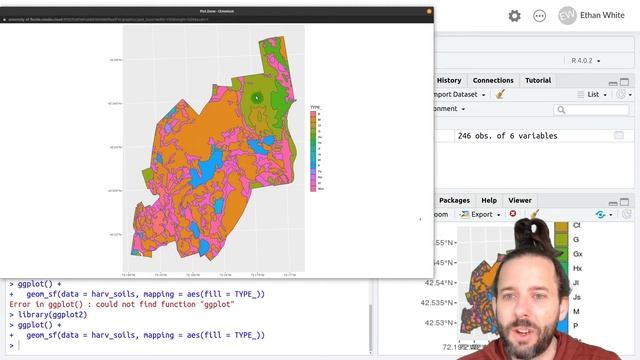Close the Plot Zoom window orange button

(429, 11)
